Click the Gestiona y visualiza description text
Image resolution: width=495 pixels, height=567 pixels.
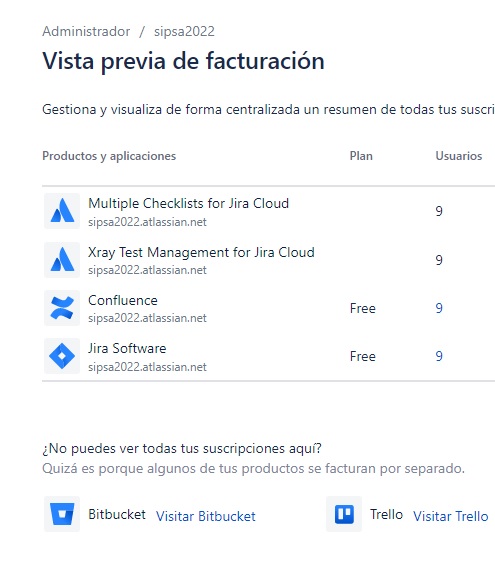click(269, 110)
